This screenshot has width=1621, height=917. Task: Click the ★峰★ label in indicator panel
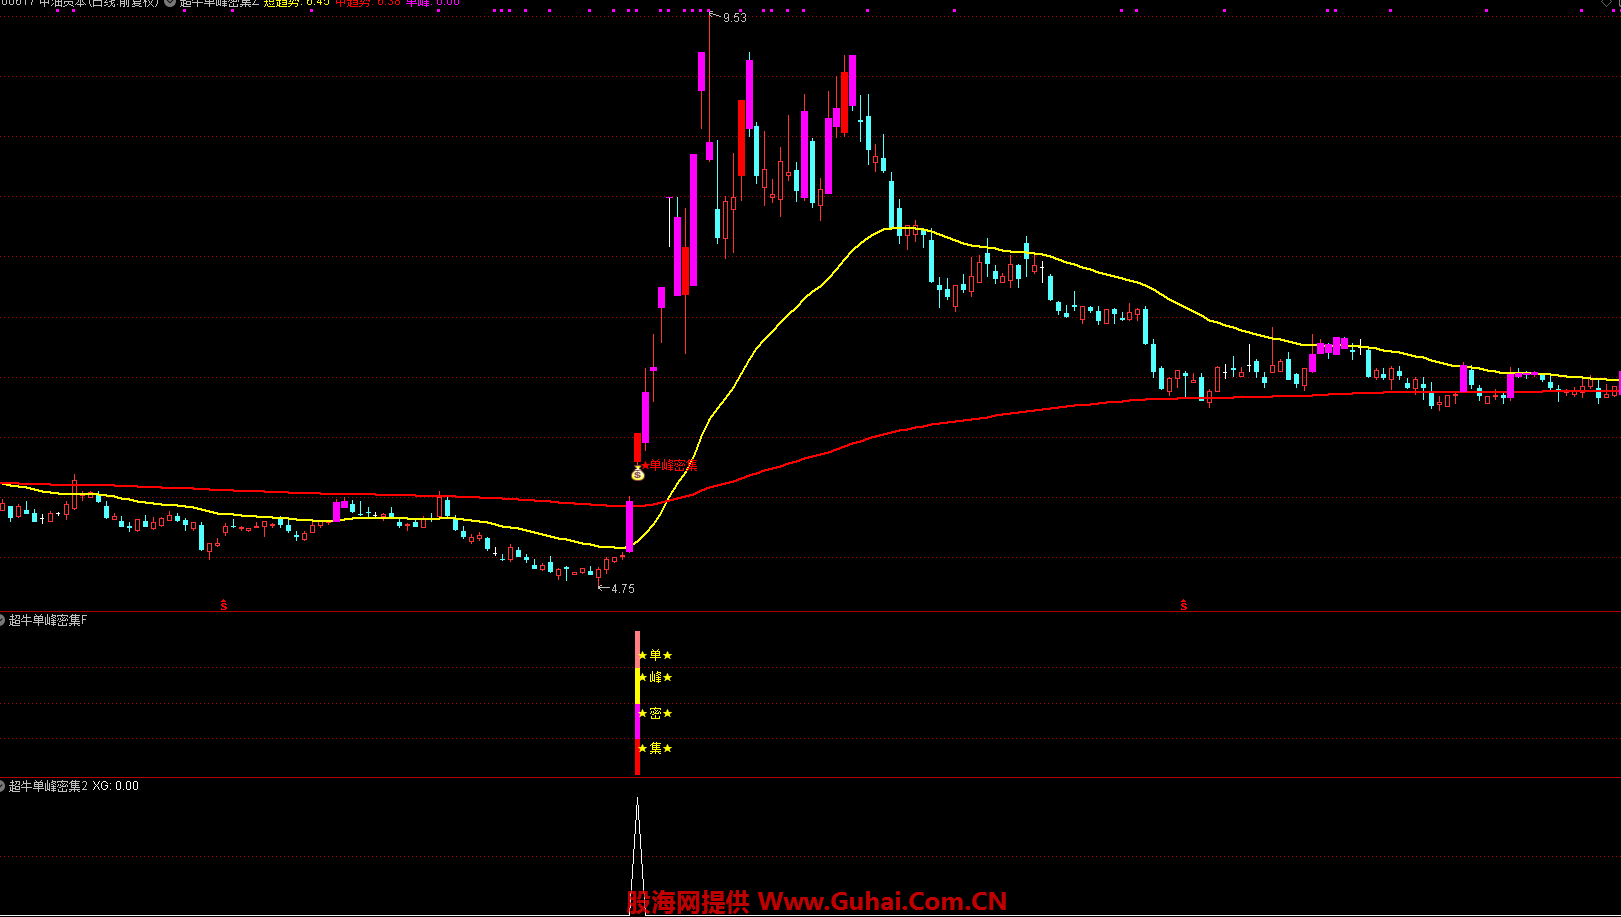coord(655,678)
